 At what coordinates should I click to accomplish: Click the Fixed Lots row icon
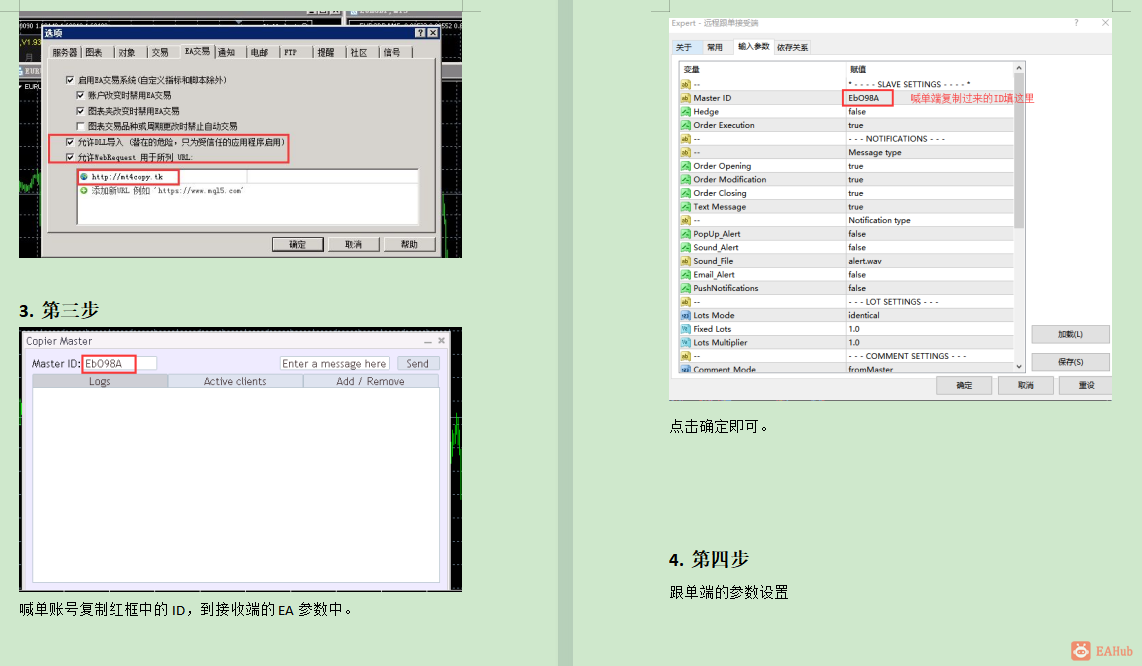pos(685,329)
